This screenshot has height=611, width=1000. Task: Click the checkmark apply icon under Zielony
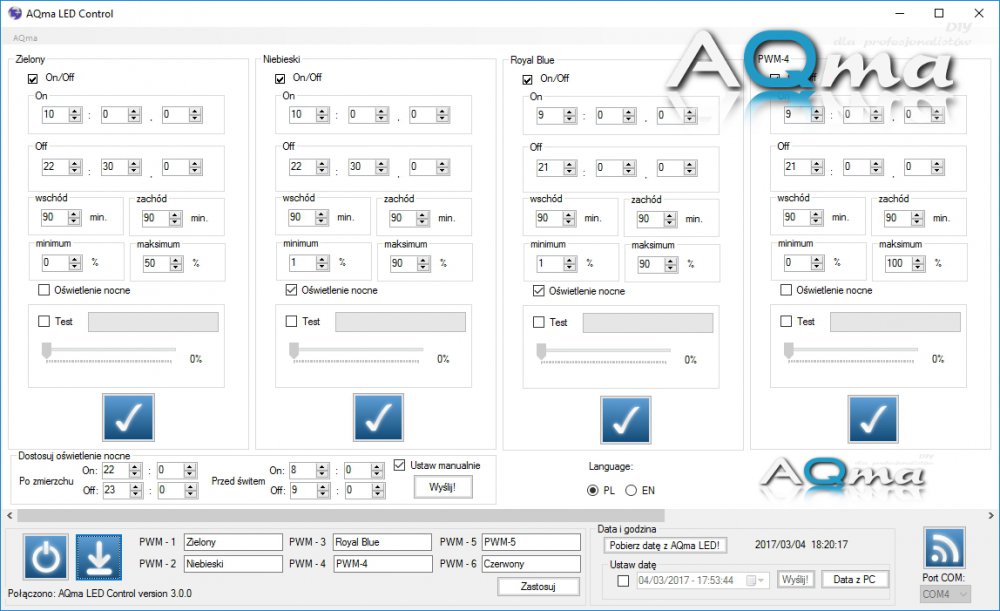pyautogui.click(x=129, y=417)
